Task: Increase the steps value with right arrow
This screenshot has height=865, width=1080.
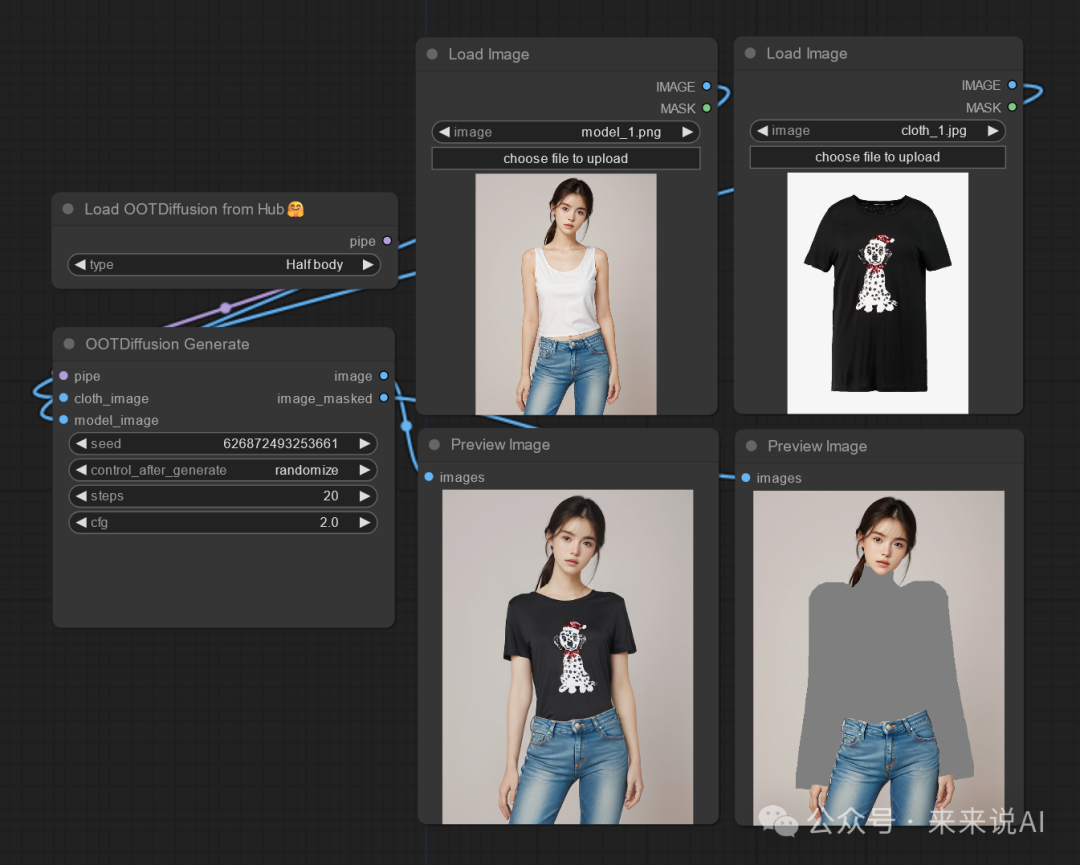Action: (364, 496)
